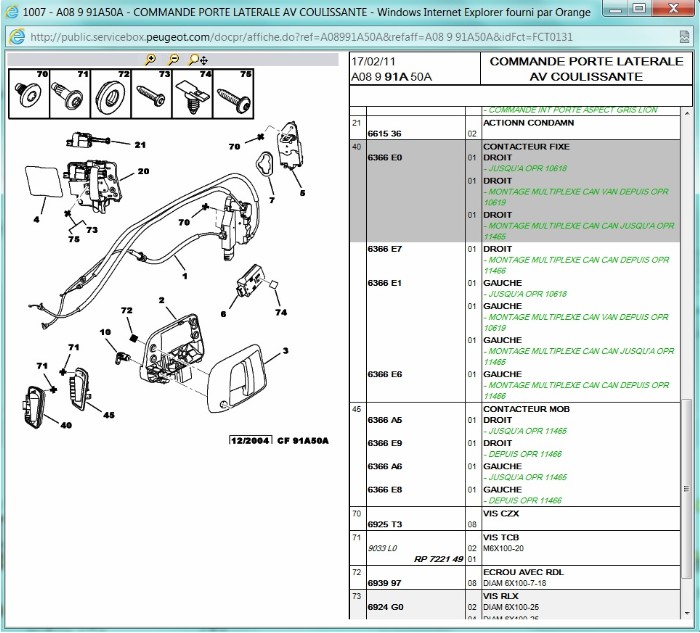Click callout number 20 in the diagram
700x633 pixels.
pos(143,171)
